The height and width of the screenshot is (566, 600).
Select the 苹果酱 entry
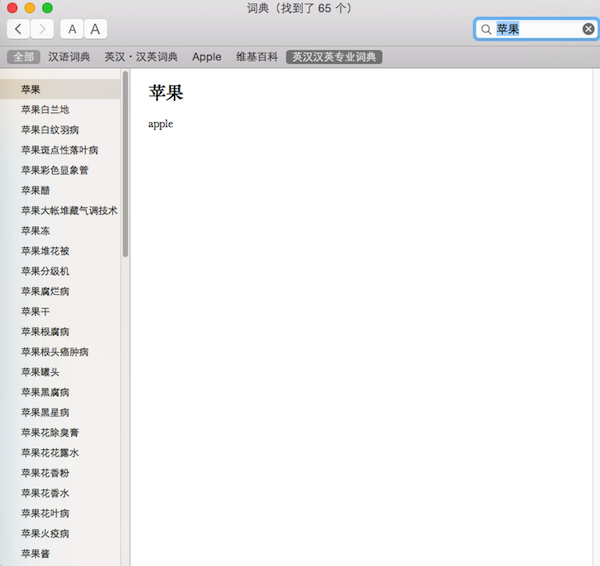60,554
